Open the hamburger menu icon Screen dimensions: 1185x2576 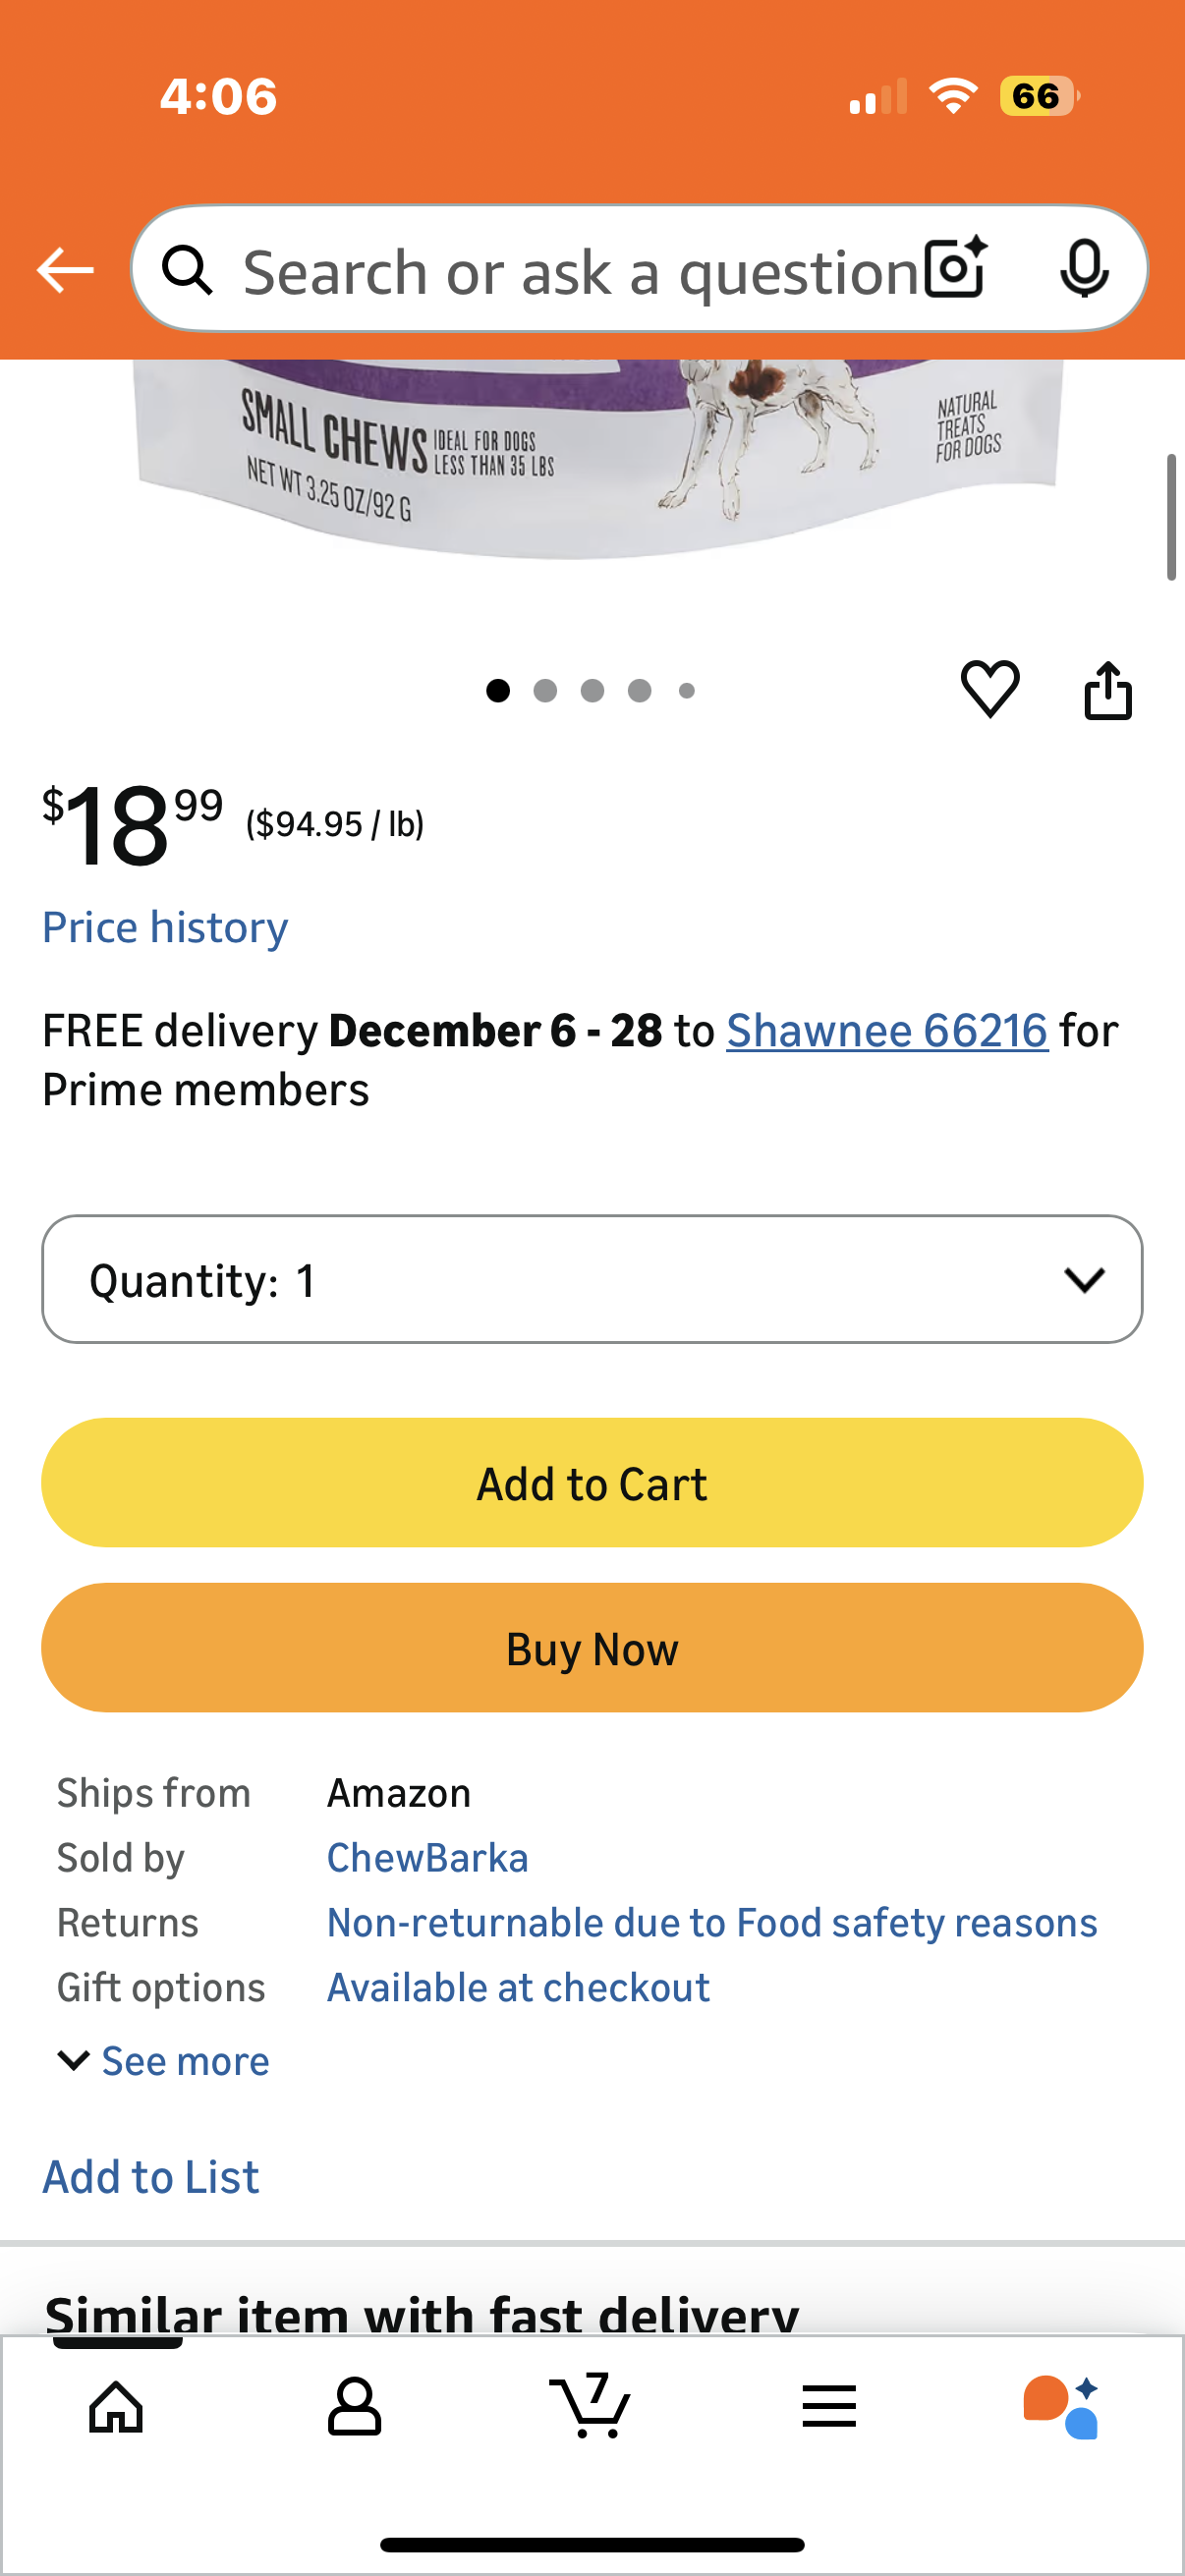click(x=828, y=2406)
